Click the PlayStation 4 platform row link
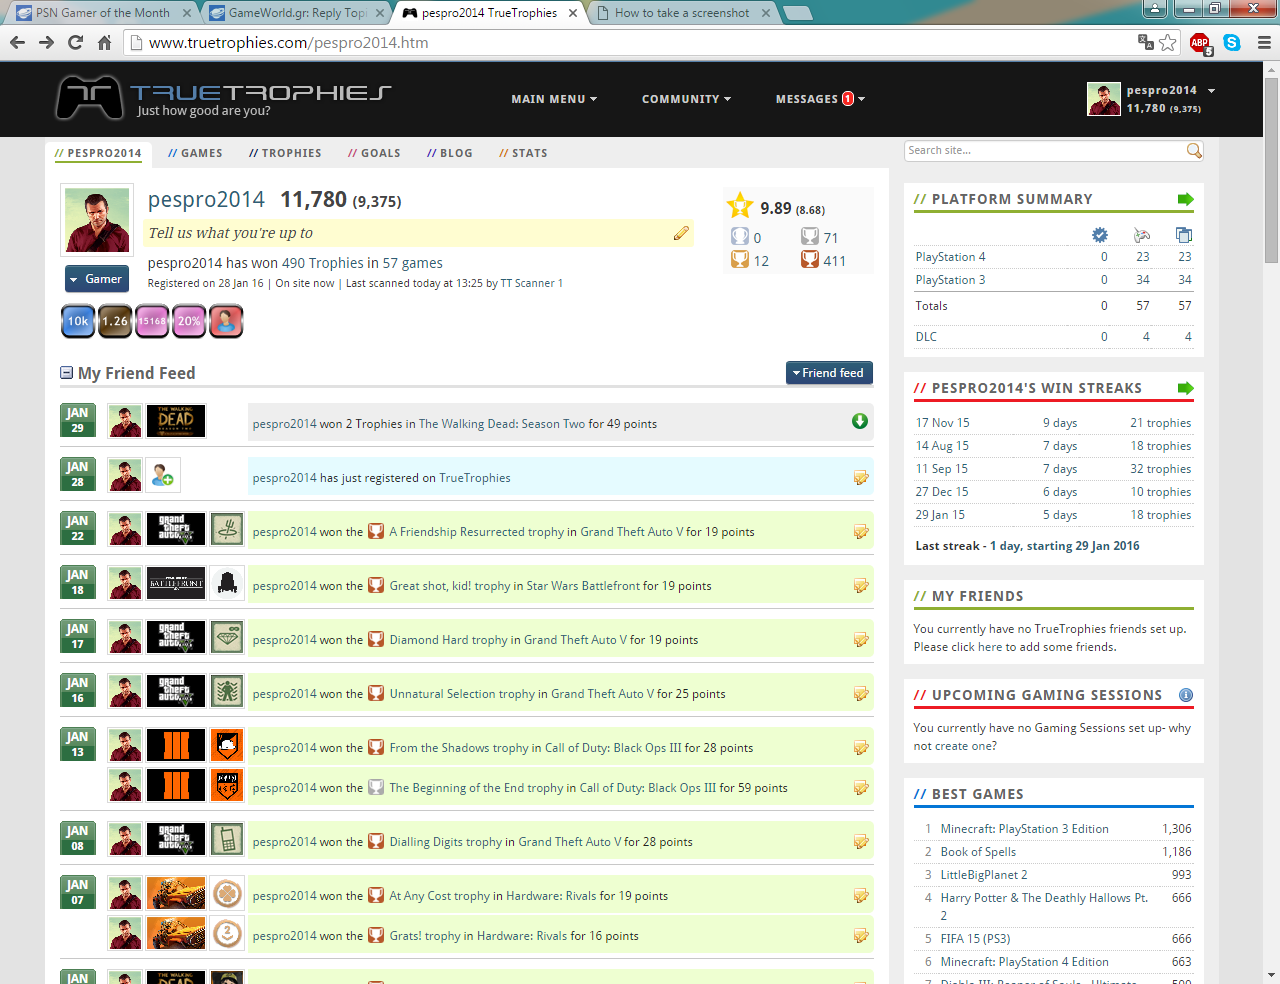The image size is (1280, 984). point(950,257)
